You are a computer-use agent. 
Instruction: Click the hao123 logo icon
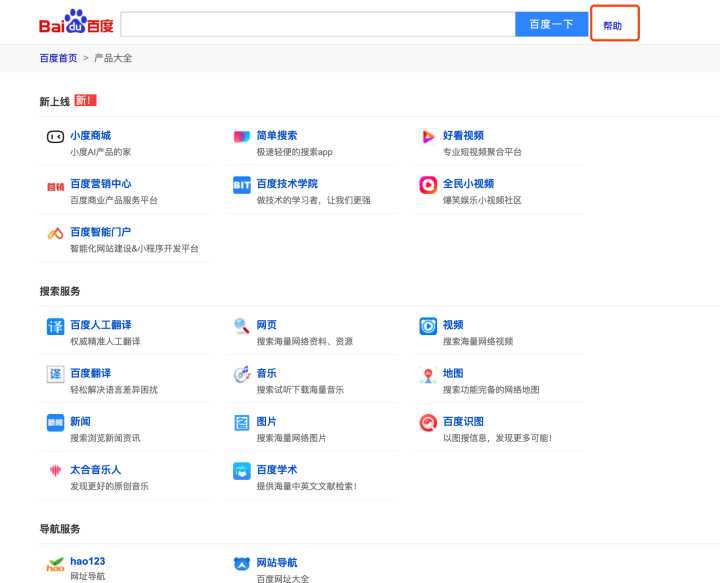coord(55,565)
